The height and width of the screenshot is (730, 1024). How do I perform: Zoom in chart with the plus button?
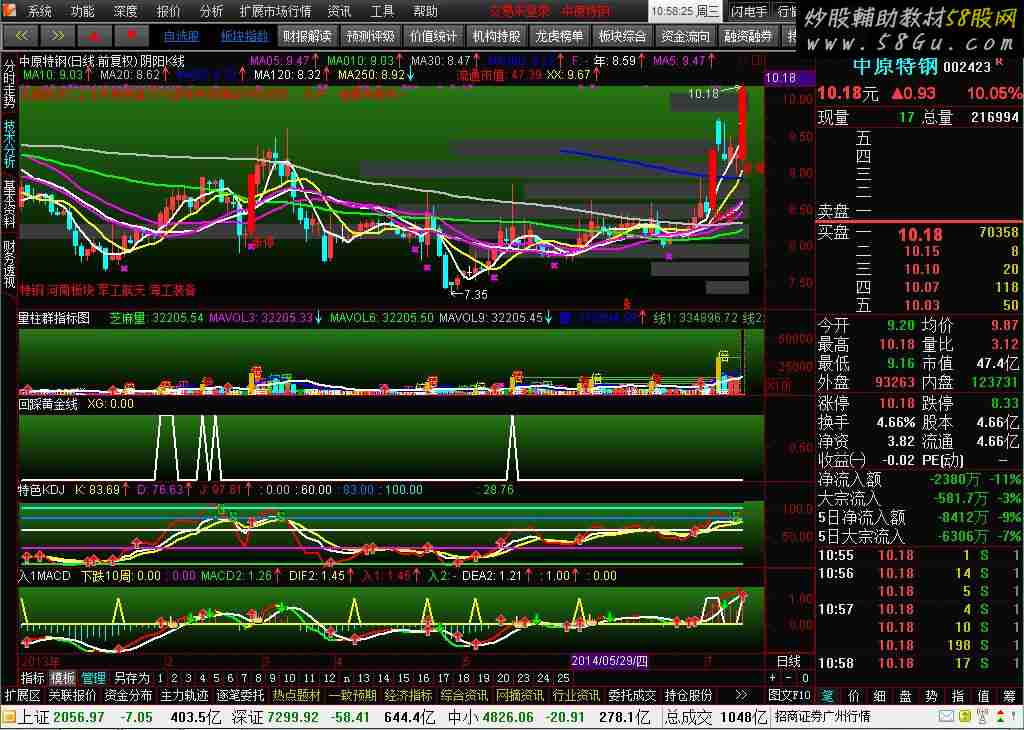(773, 678)
